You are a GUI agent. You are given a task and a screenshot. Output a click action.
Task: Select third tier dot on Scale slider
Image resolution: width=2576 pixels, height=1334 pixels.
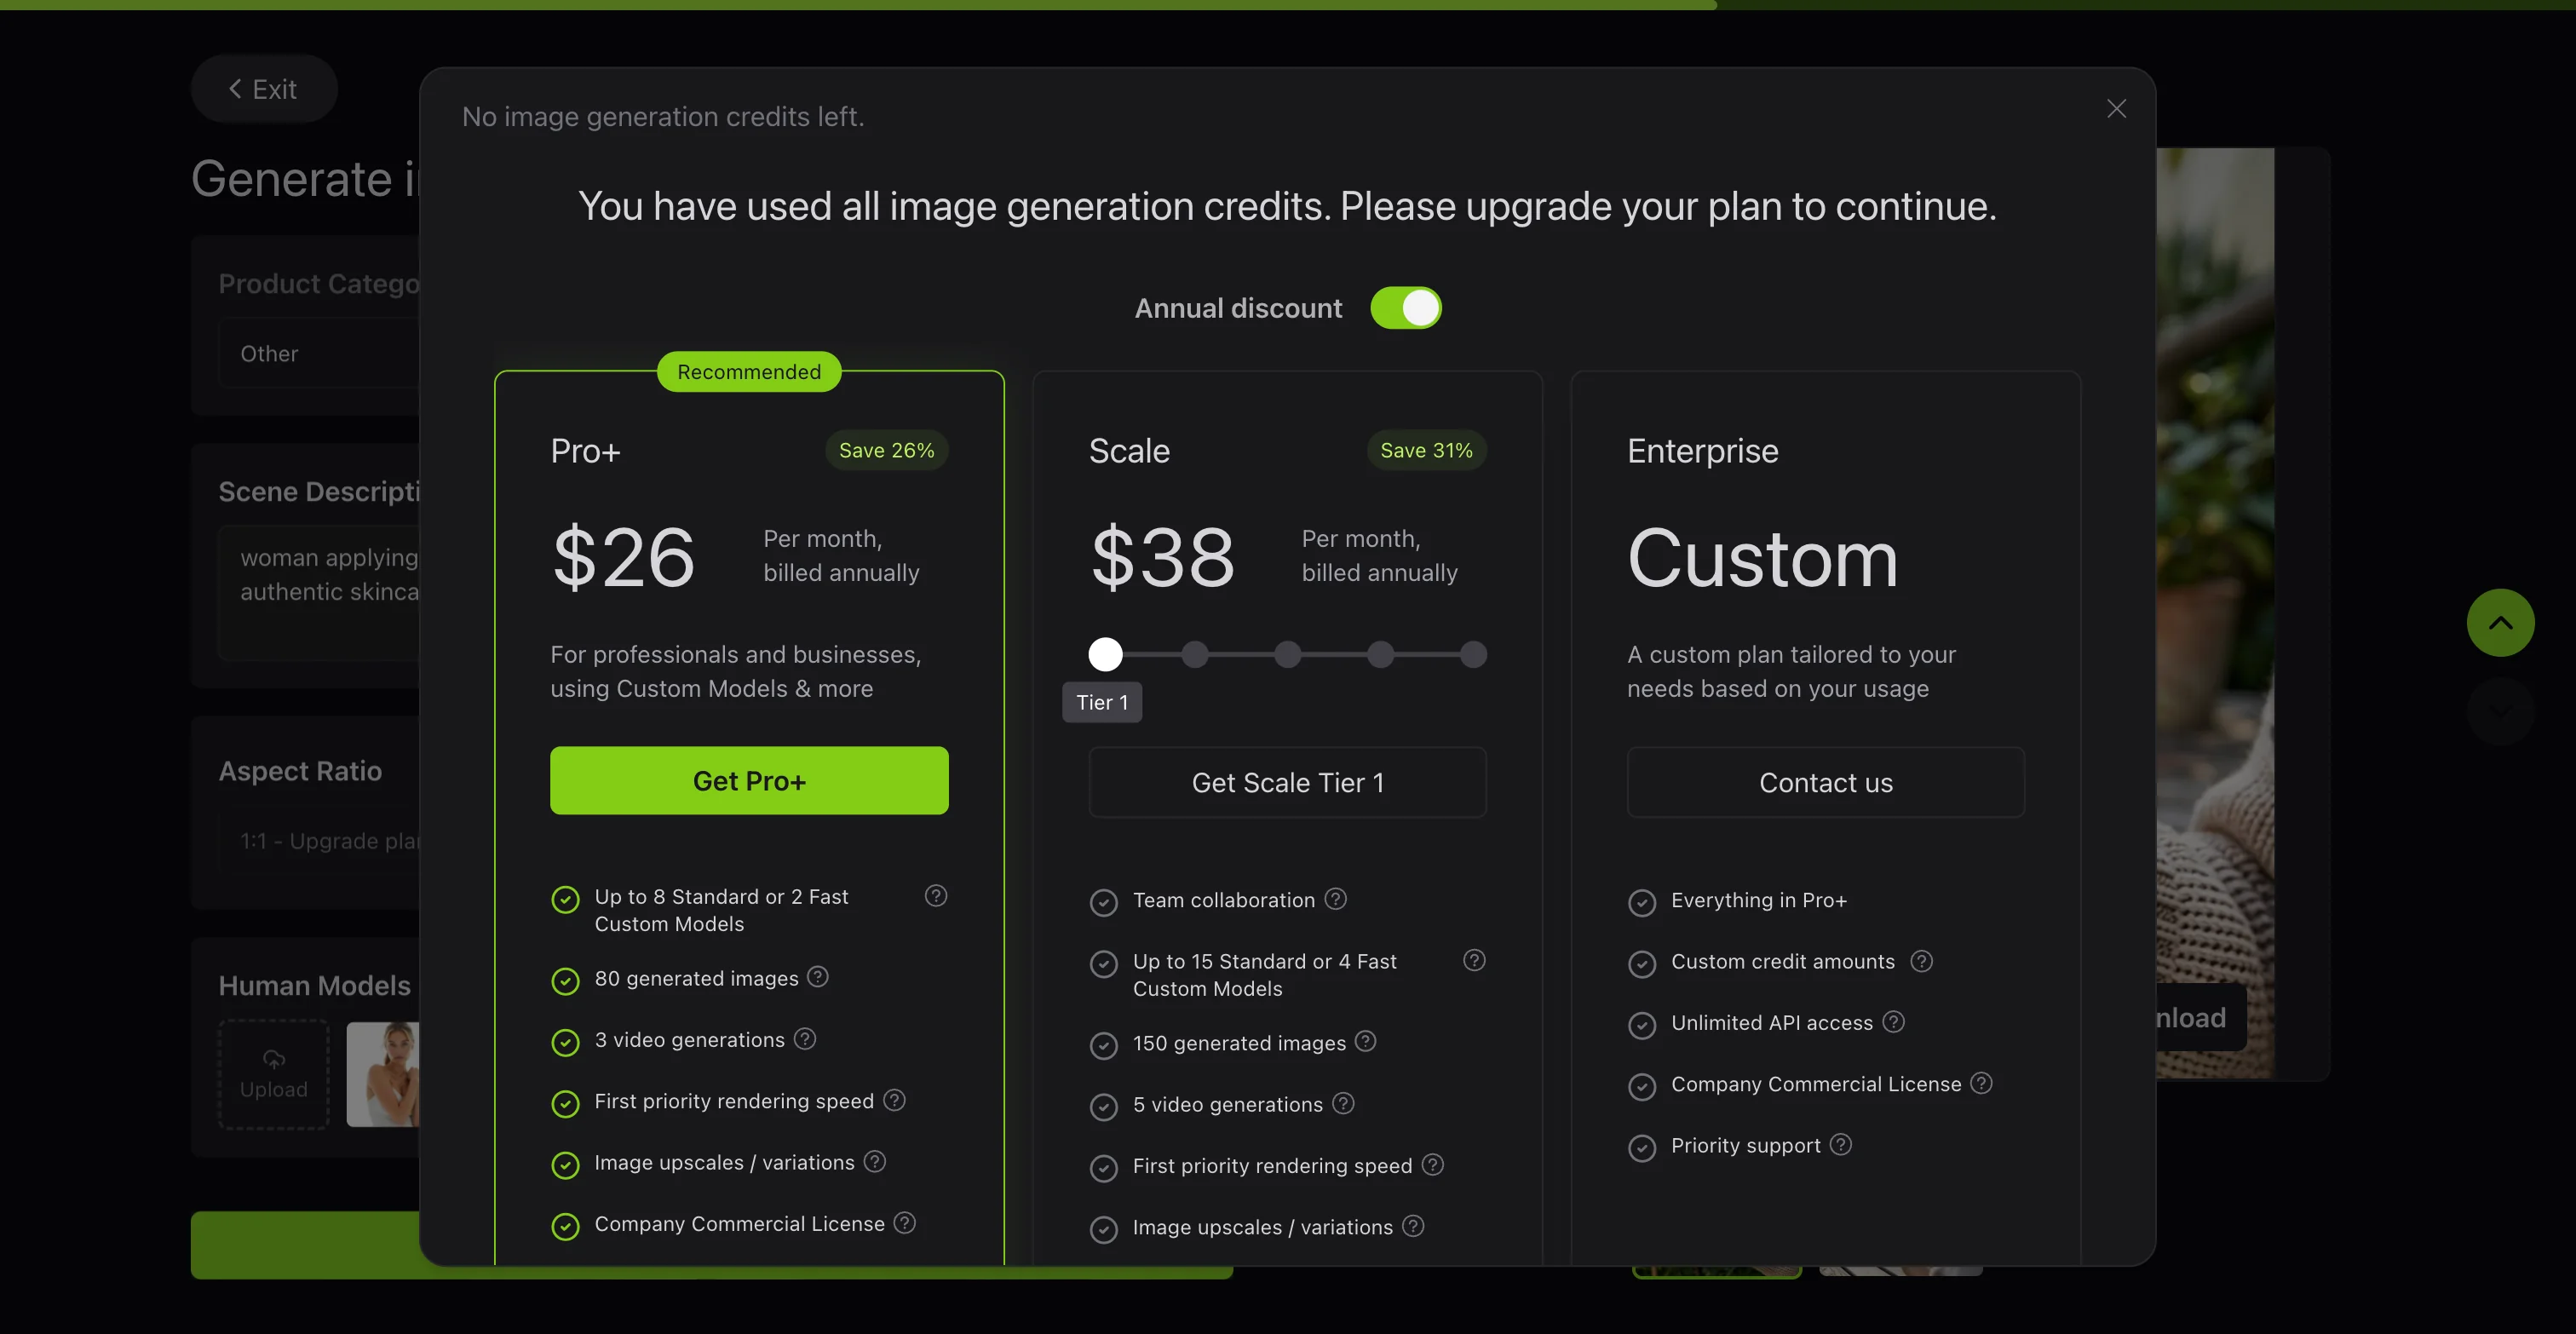(x=1288, y=654)
